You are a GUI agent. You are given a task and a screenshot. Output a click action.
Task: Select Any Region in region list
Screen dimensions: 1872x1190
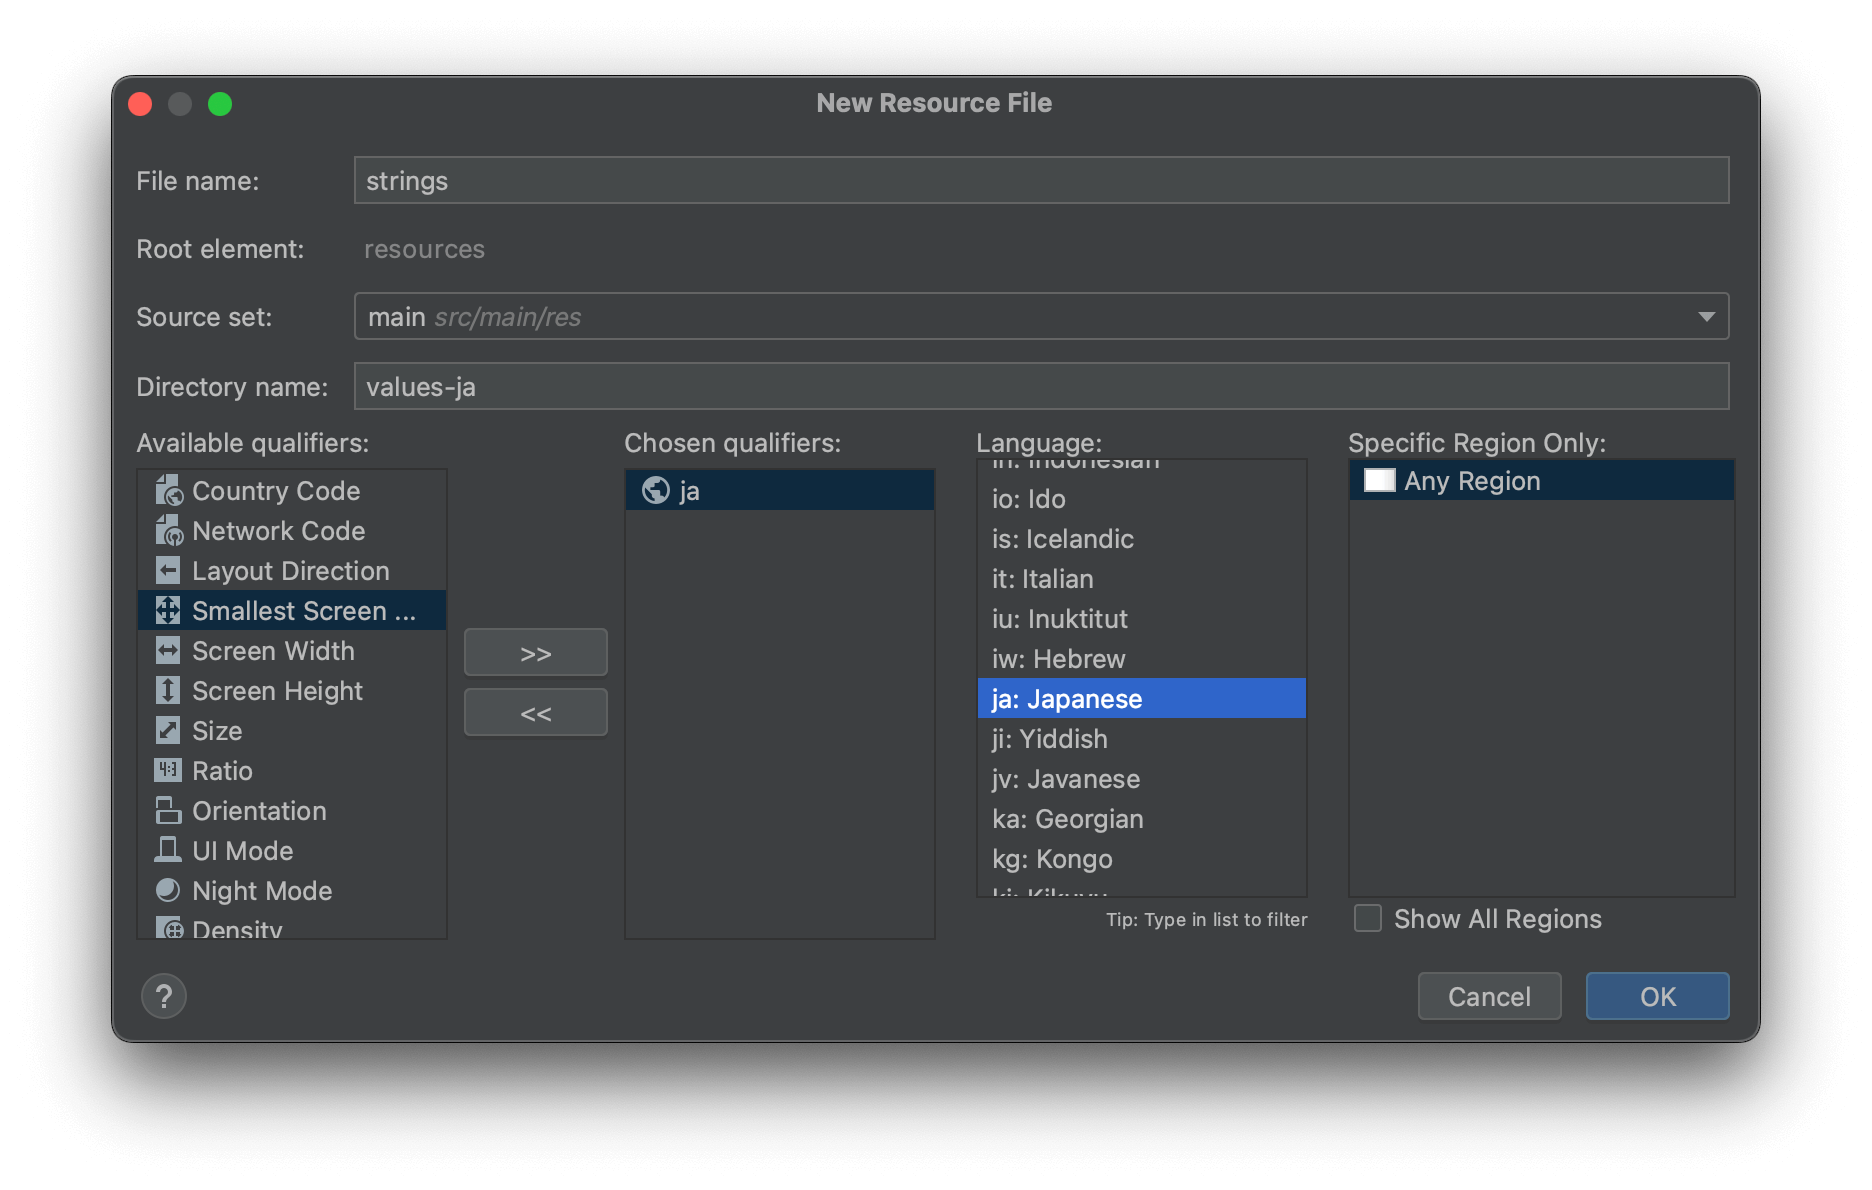pos(1541,481)
